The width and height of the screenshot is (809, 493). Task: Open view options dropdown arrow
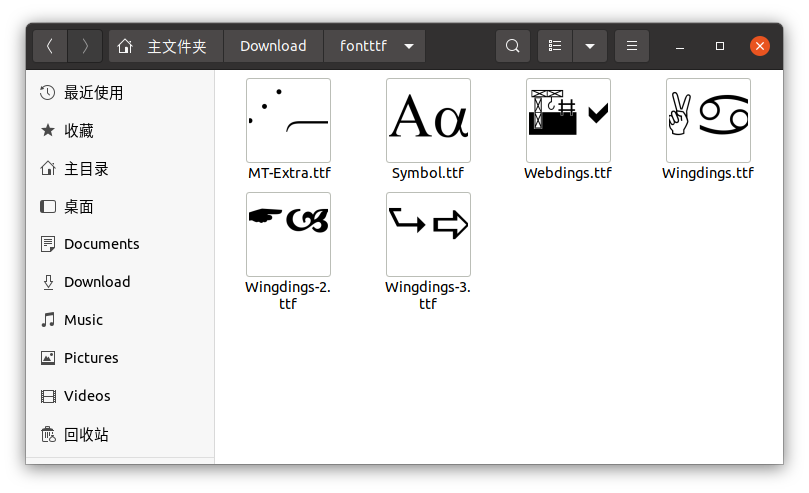[590, 46]
